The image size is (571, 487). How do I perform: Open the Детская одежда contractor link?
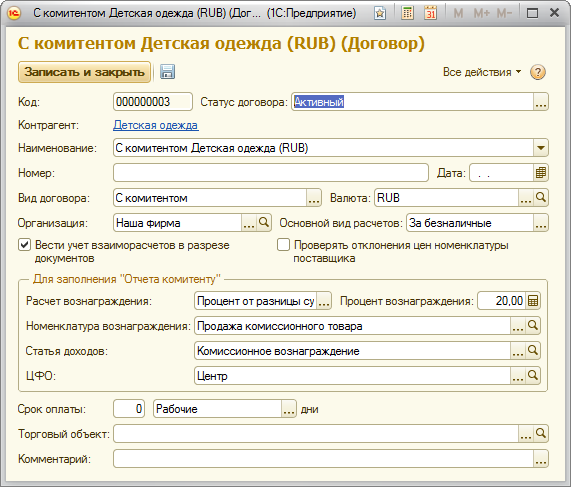coord(156,125)
